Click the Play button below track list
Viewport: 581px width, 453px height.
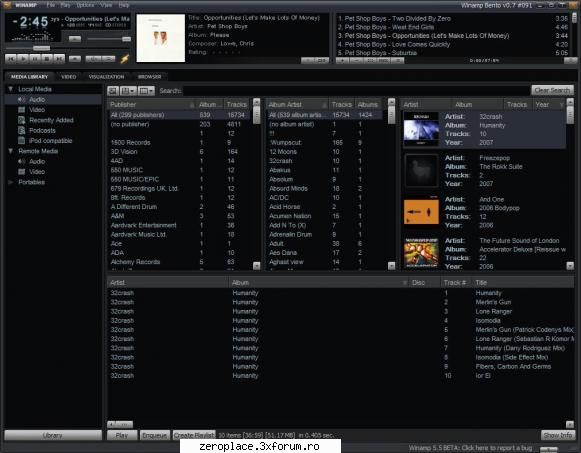122,435
